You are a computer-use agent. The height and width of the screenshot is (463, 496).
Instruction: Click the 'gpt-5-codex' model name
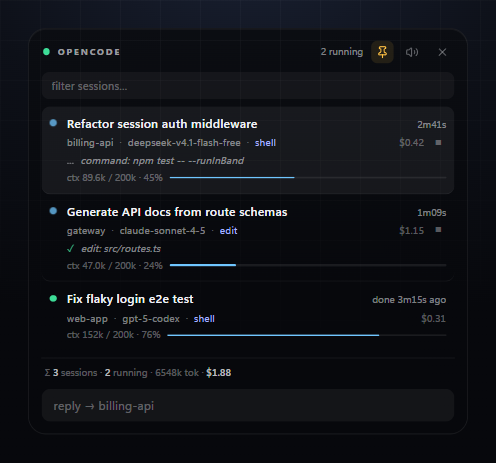[151, 319]
